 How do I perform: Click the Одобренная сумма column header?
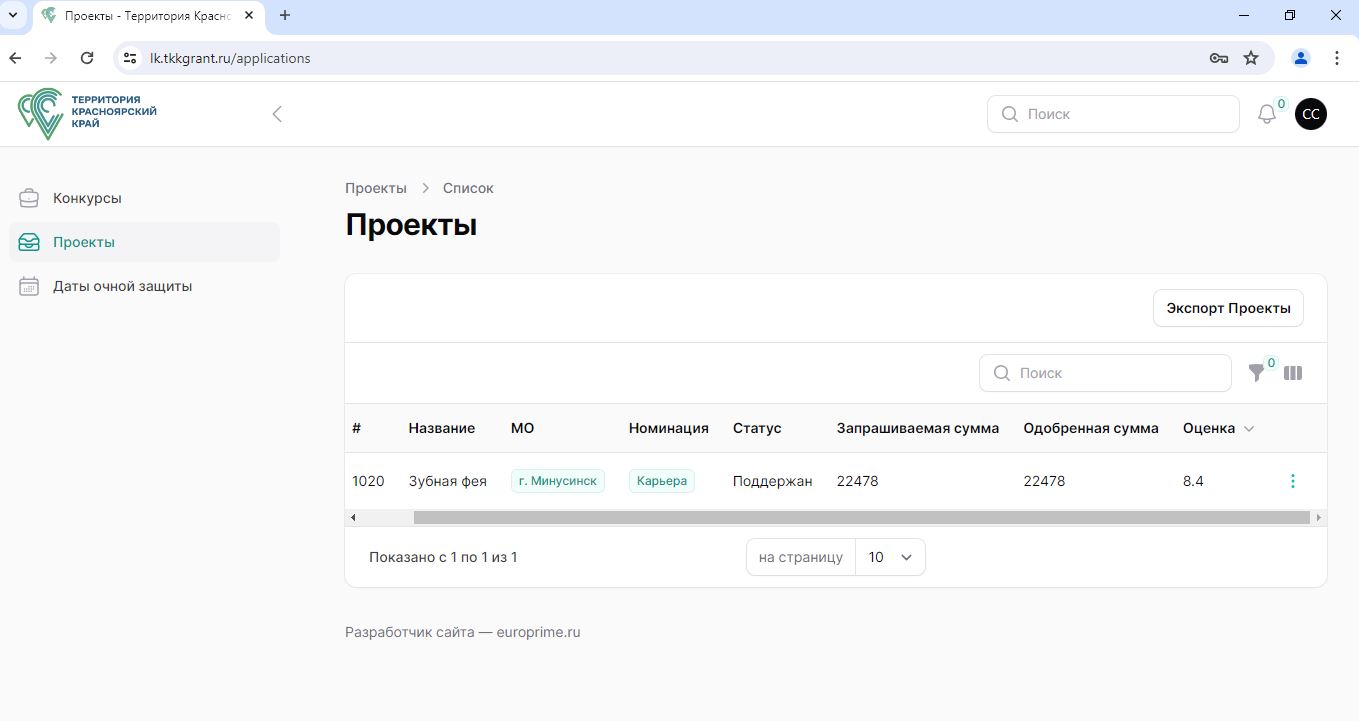(x=1091, y=428)
